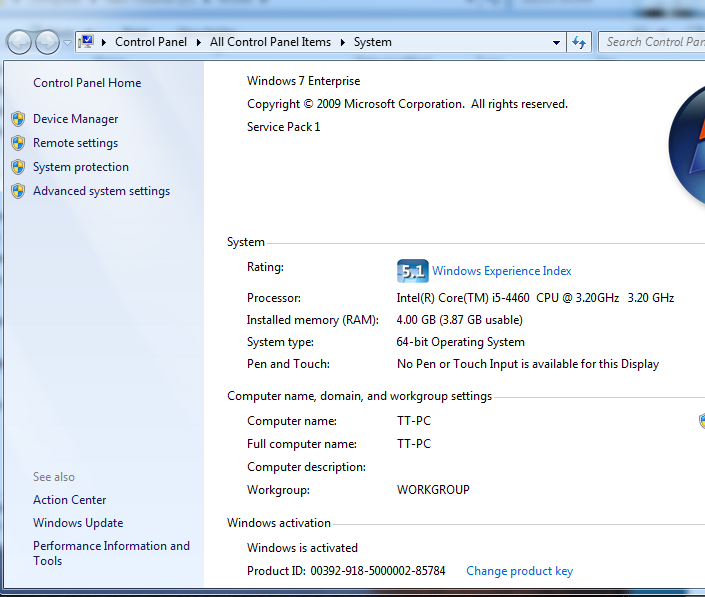Click TT-PC value beside Full computer name
705x597 pixels.
(x=414, y=444)
